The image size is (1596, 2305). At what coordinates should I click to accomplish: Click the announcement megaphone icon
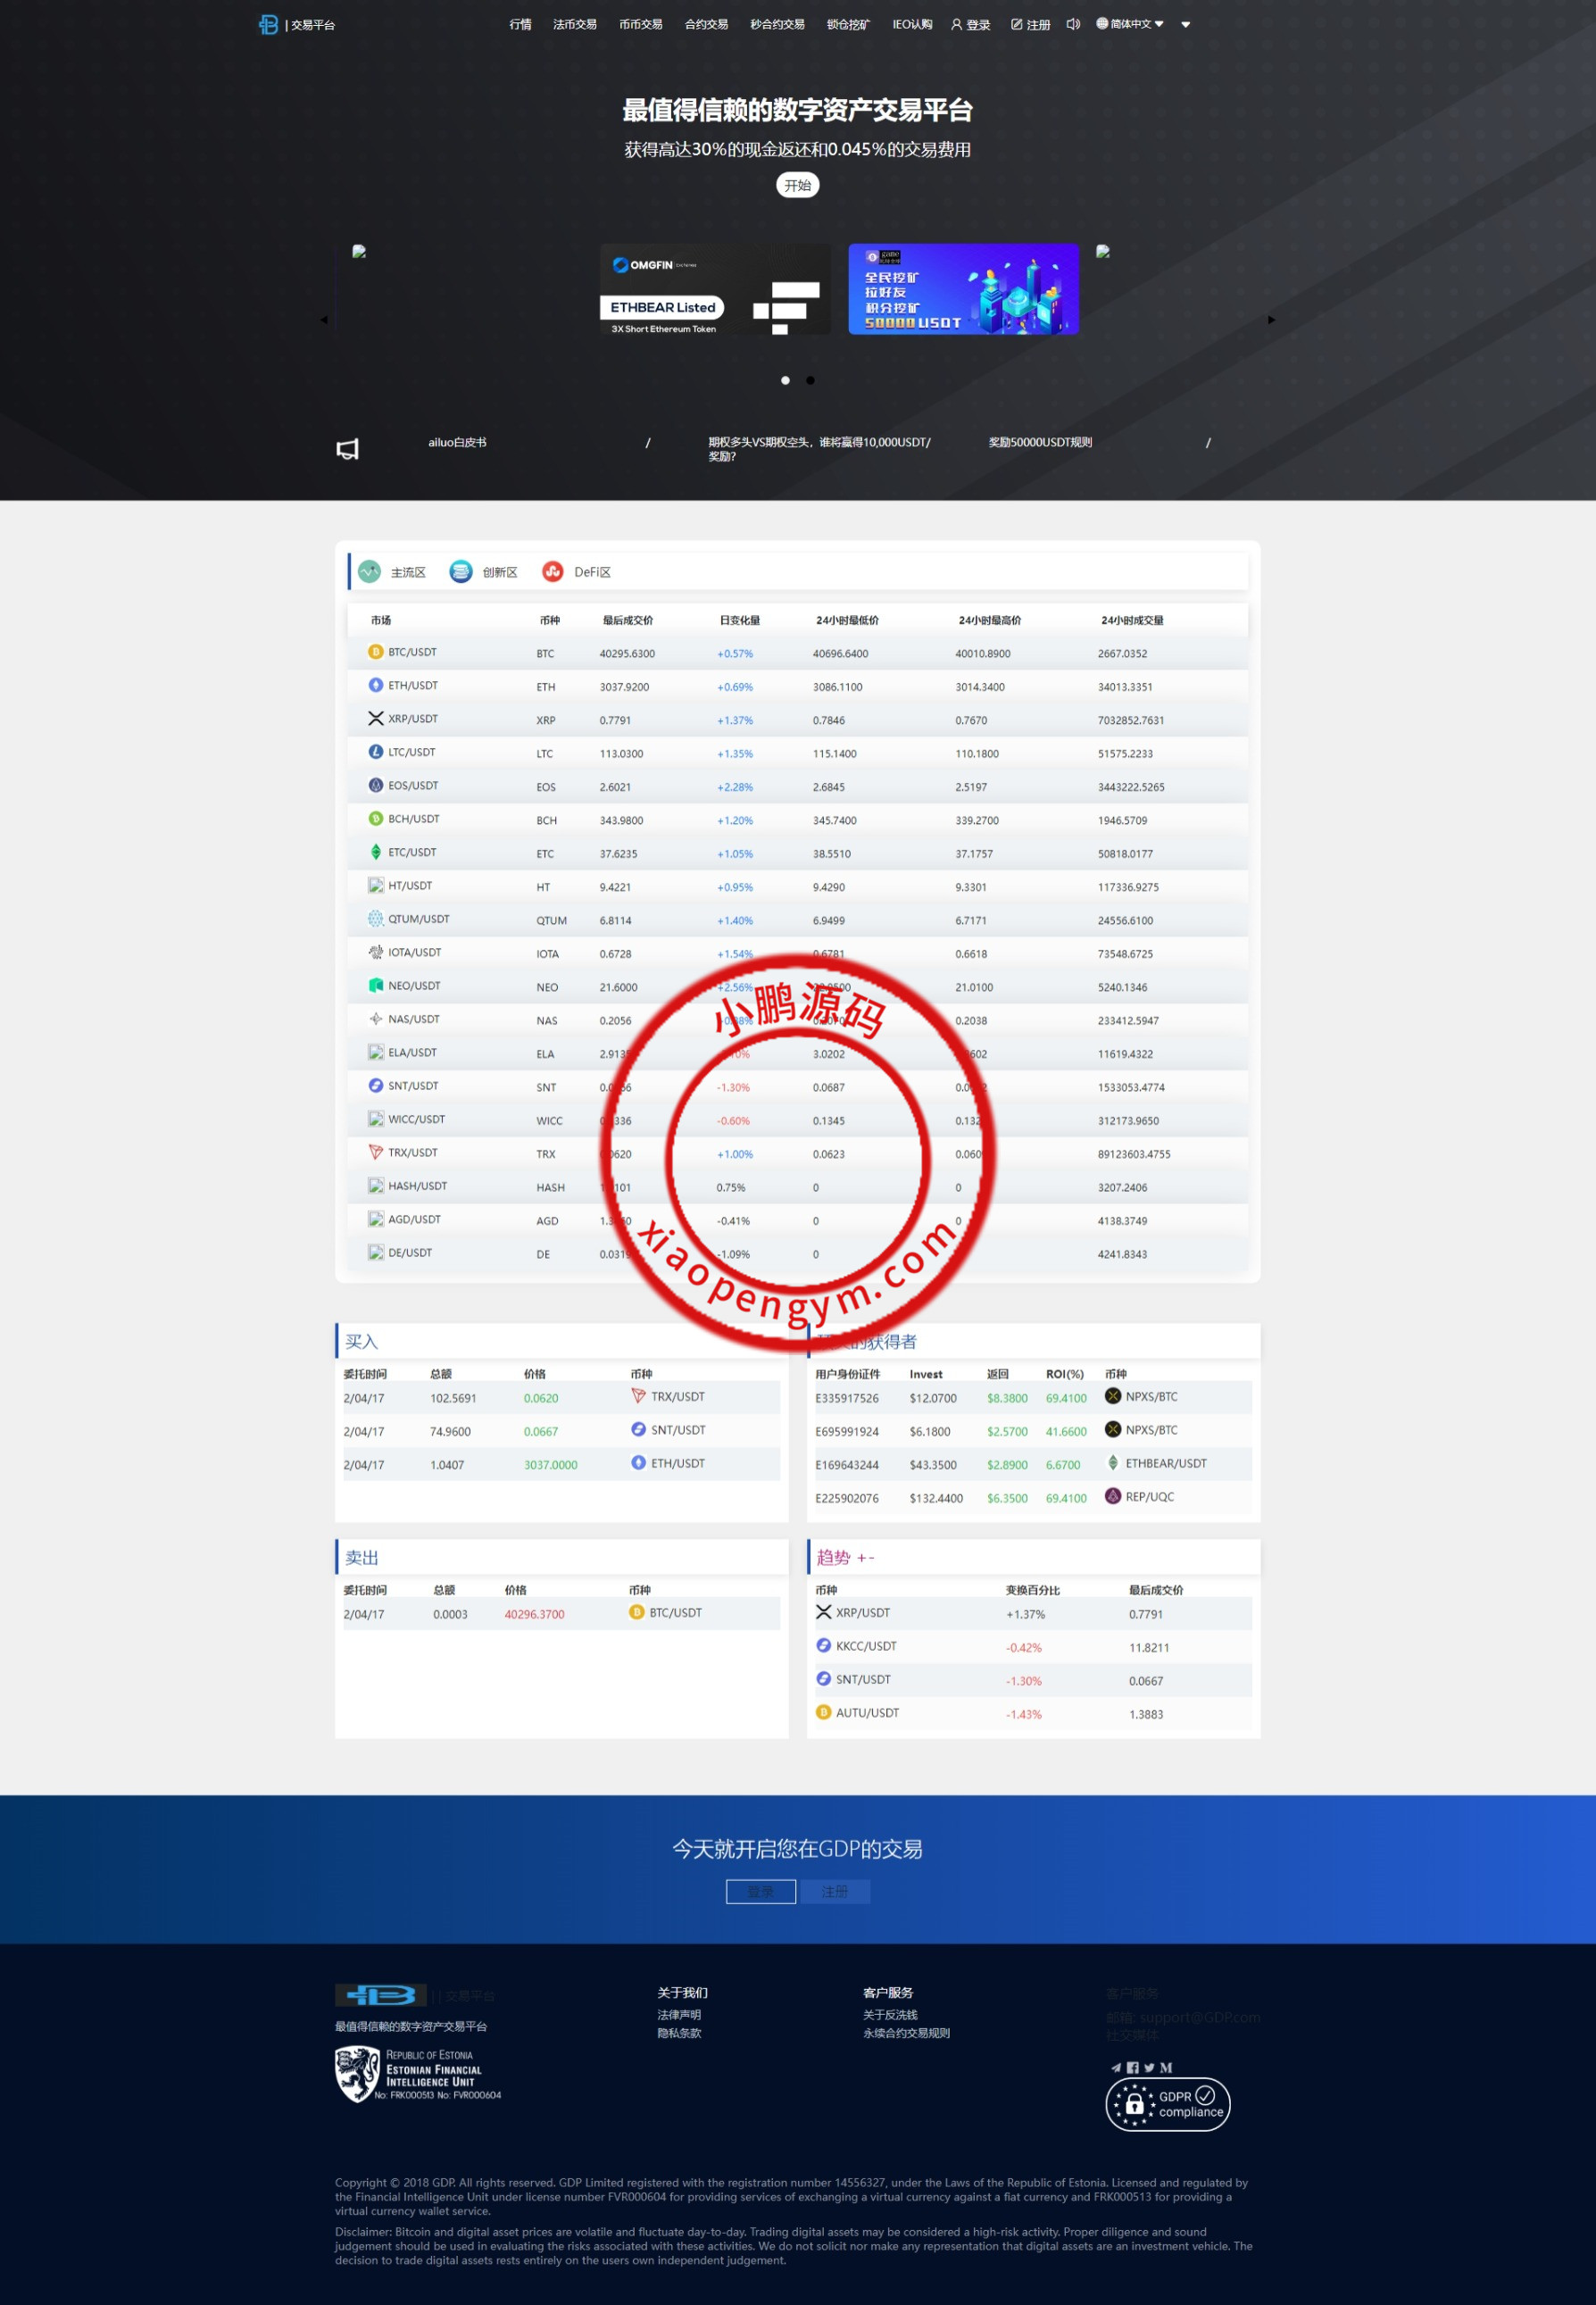tap(347, 449)
